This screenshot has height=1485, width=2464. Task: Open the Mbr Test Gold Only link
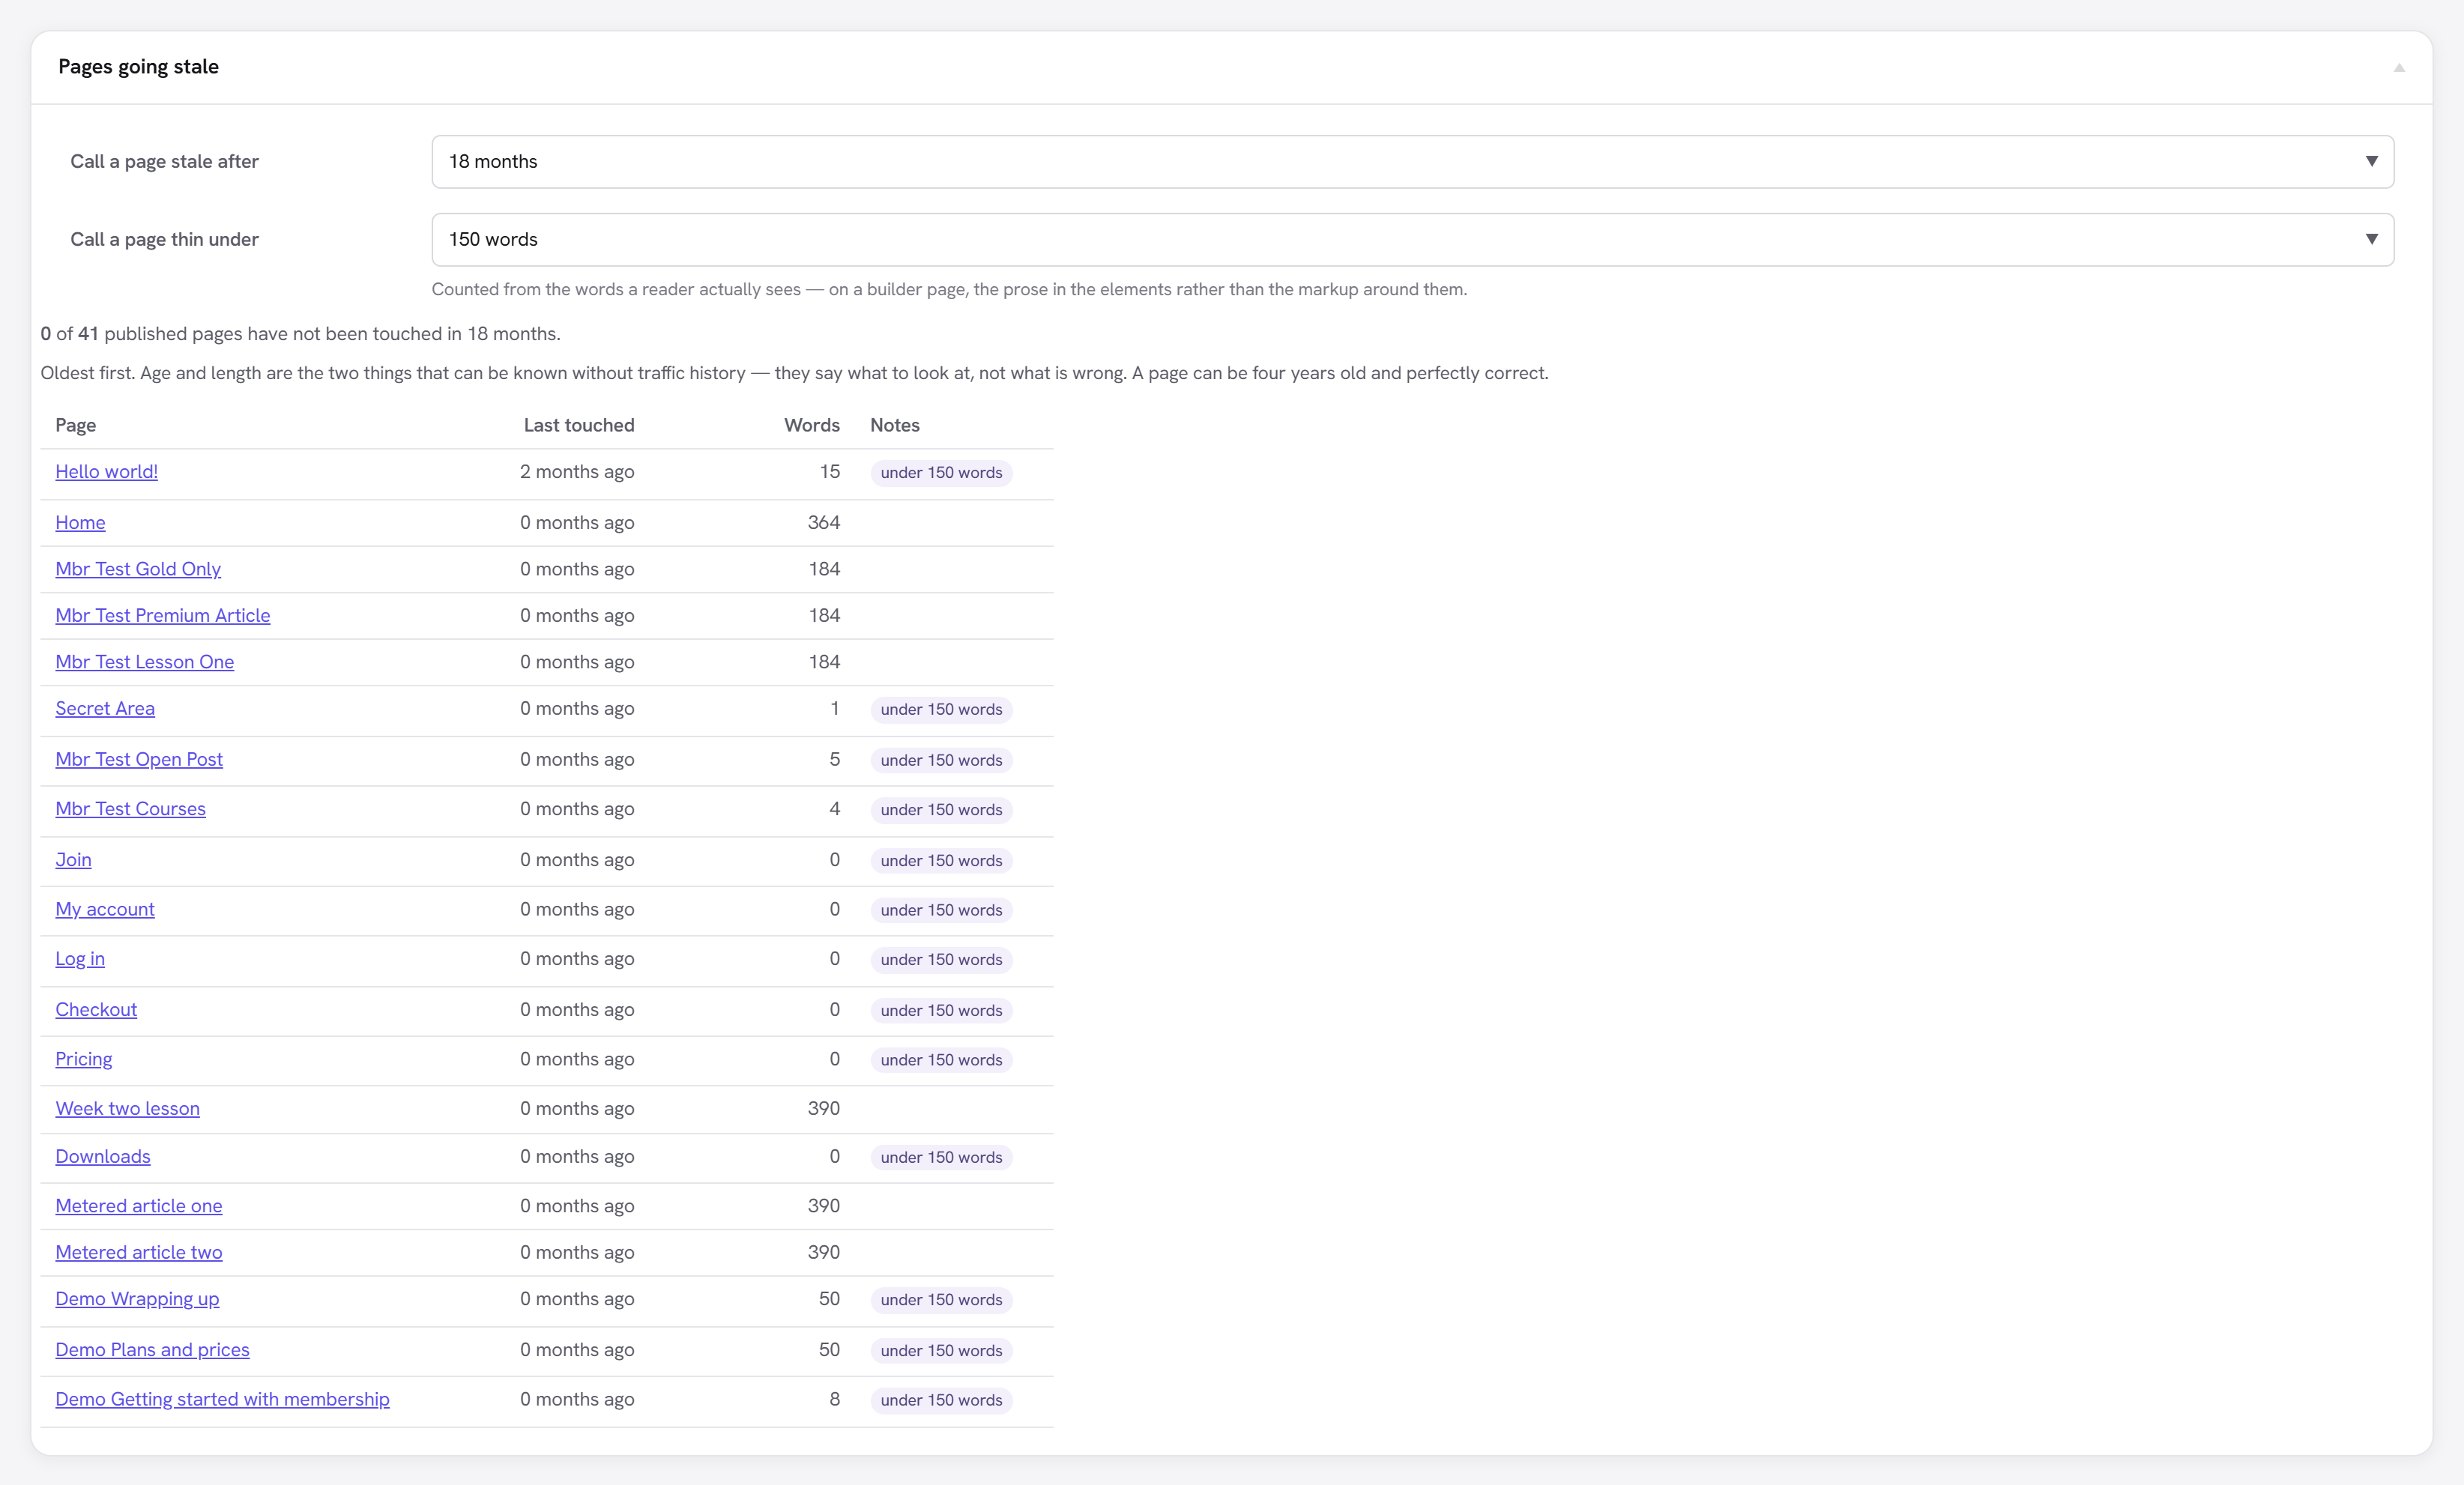pos(138,568)
